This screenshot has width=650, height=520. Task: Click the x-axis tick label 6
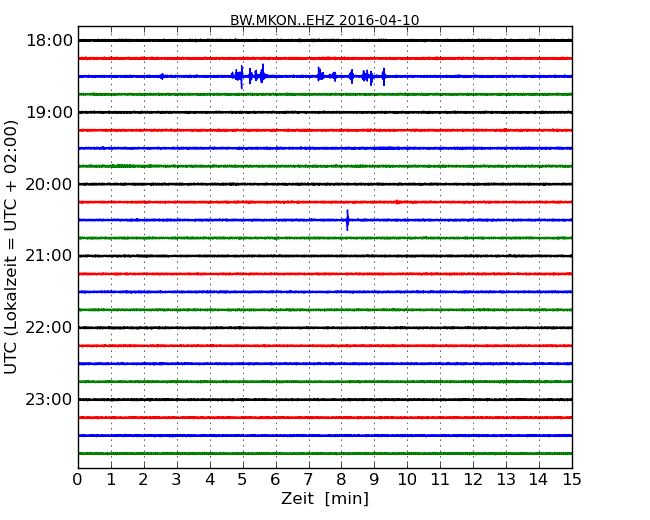click(x=275, y=480)
